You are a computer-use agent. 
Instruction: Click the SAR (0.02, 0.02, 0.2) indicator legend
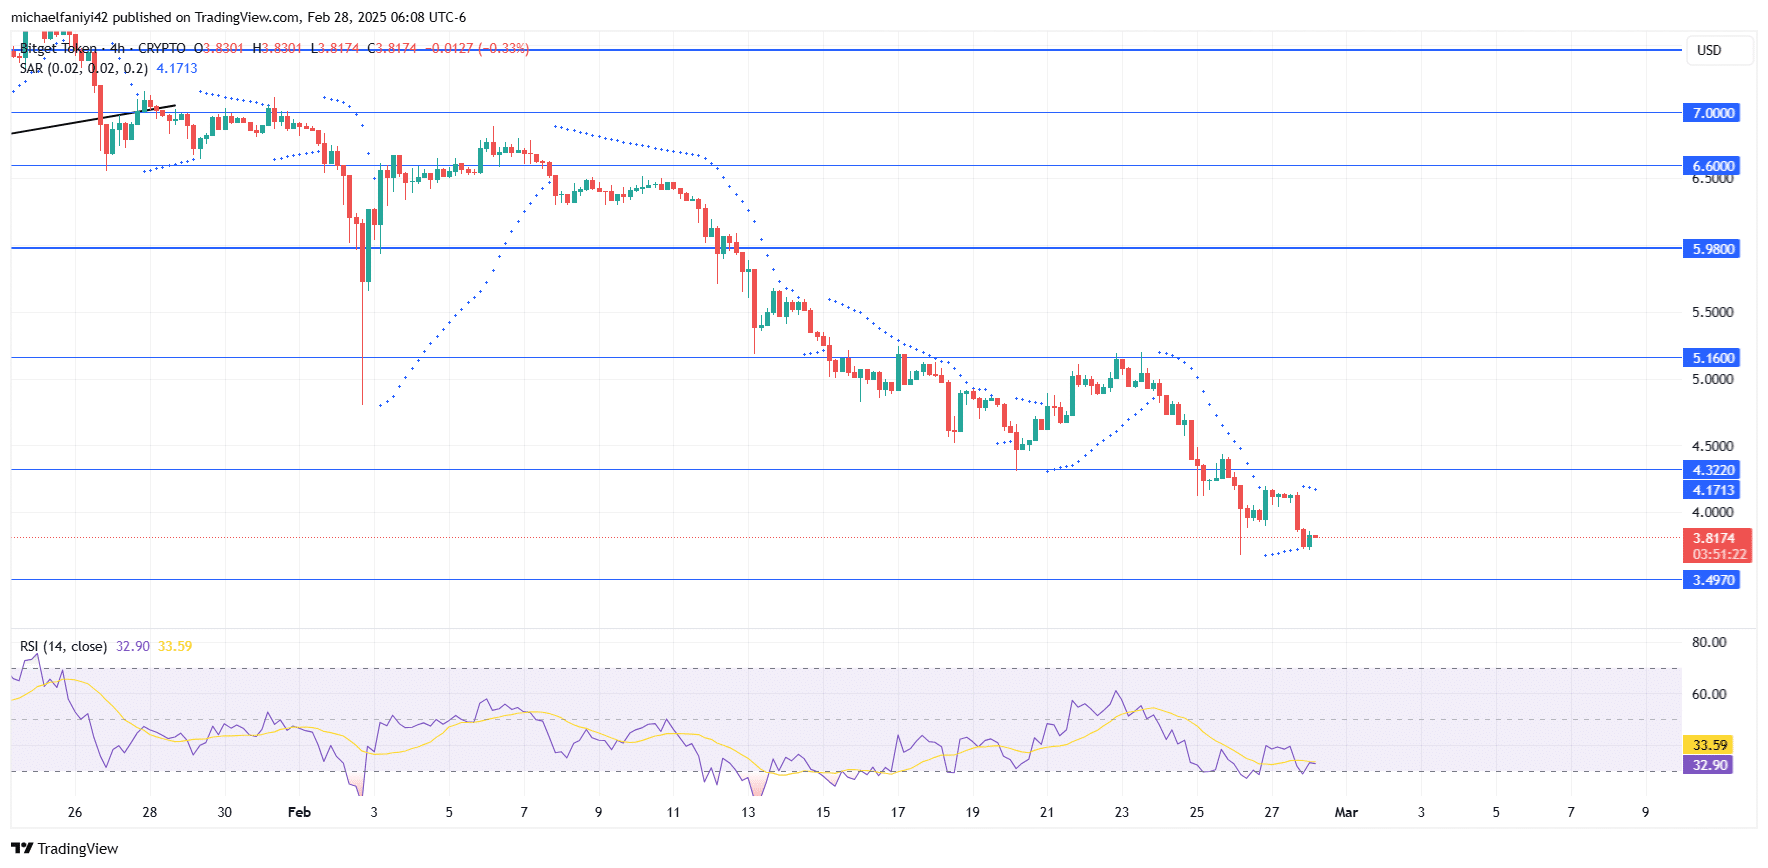click(x=84, y=68)
